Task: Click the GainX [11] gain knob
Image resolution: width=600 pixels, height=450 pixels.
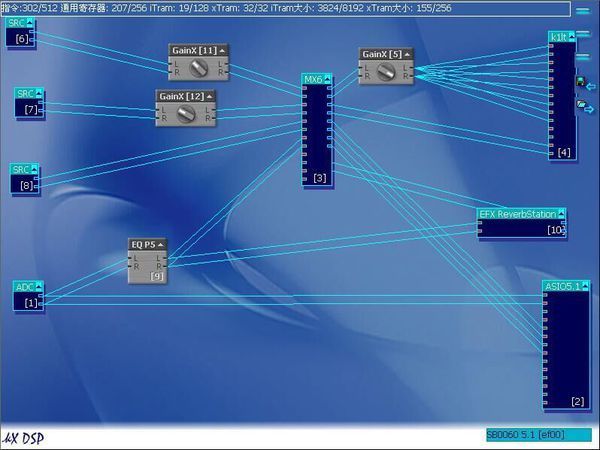Action: click(197, 67)
